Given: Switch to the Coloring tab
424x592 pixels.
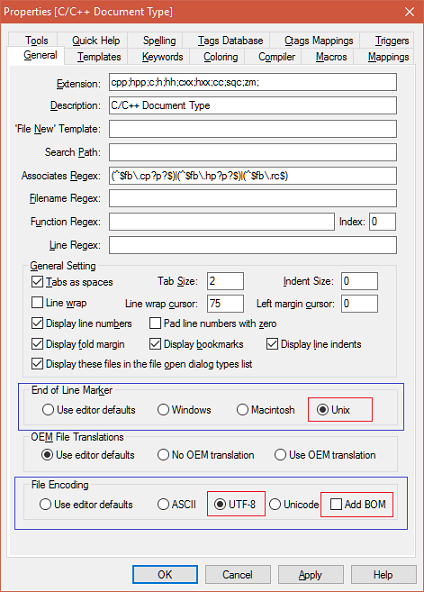Looking at the screenshot, I should tap(220, 57).
